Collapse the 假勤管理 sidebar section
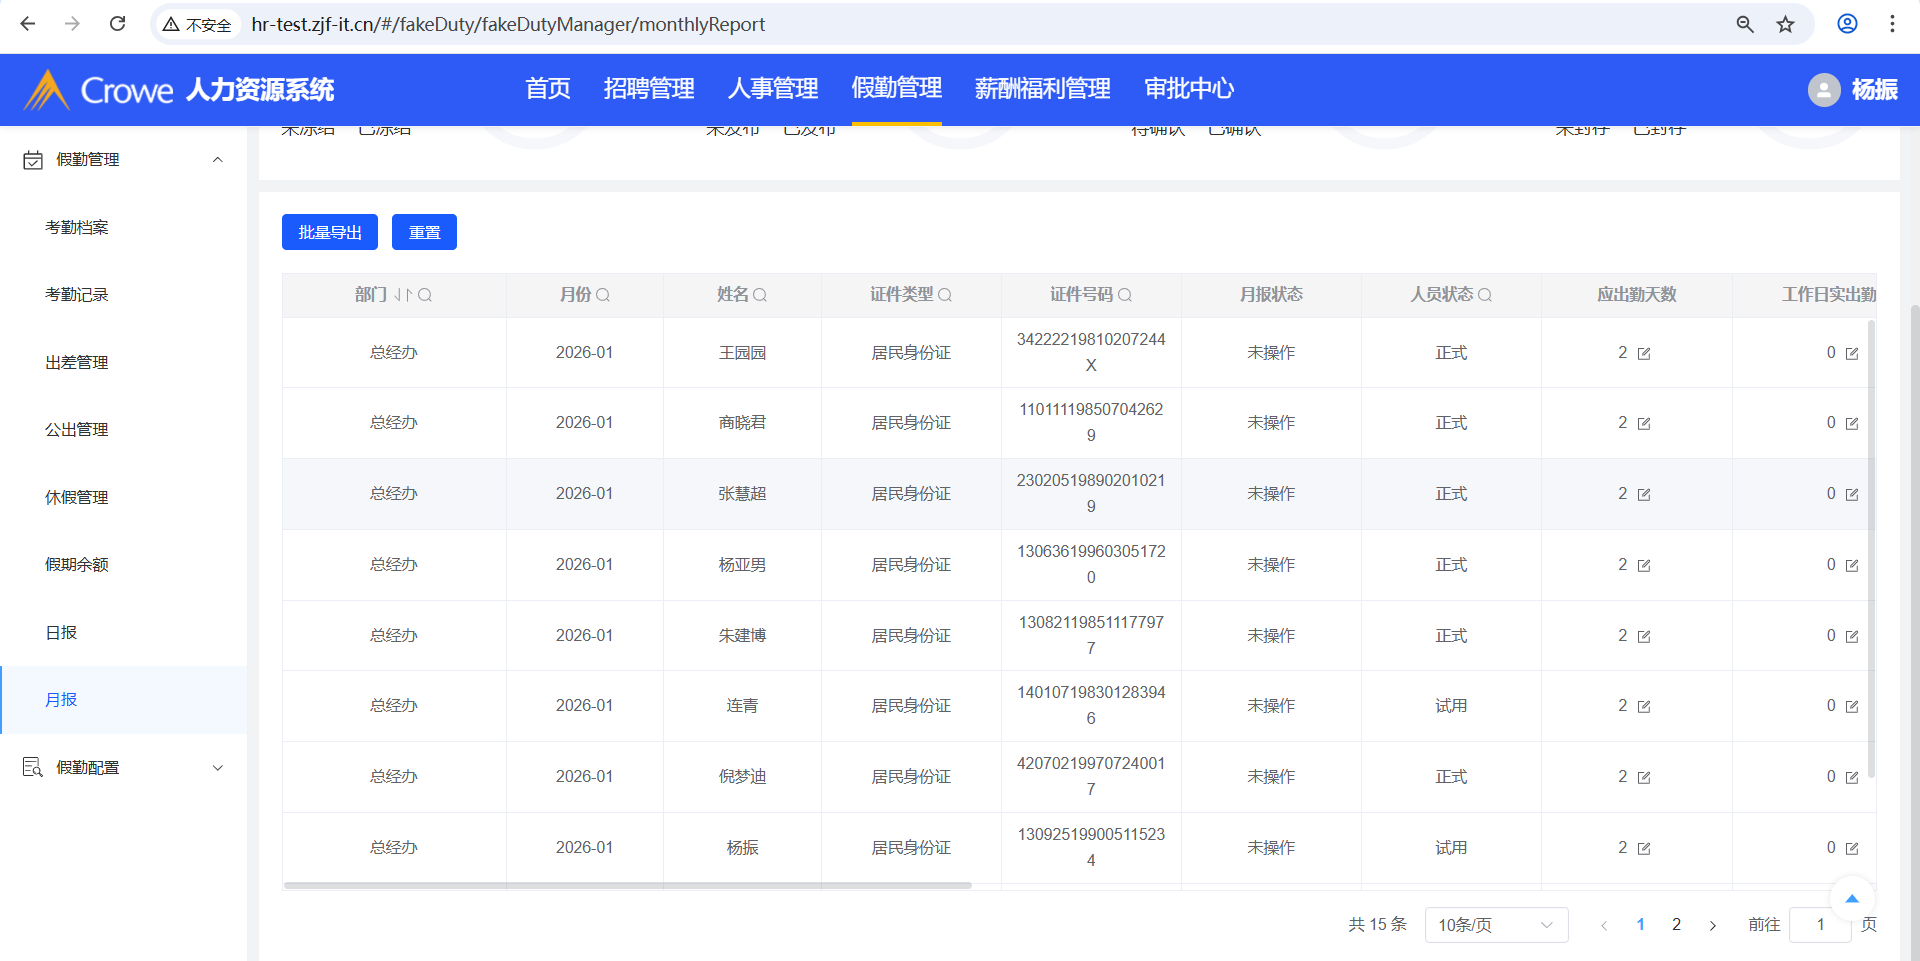This screenshot has width=1920, height=961. click(x=217, y=160)
